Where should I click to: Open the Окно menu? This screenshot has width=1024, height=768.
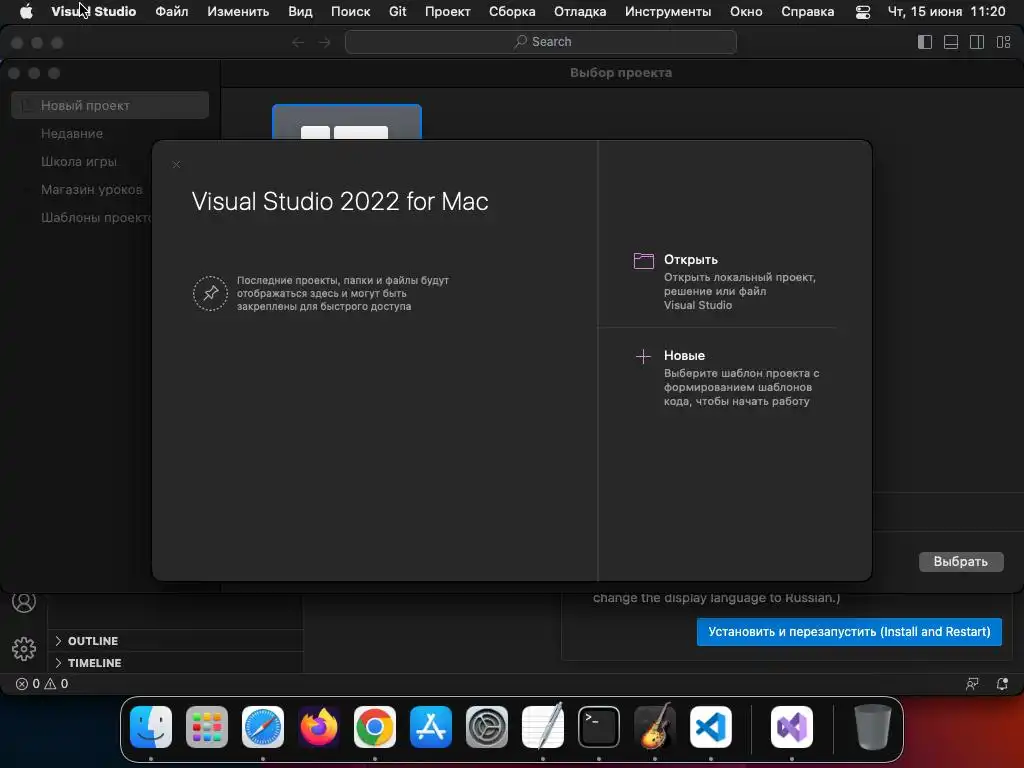click(x=746, y=11)
